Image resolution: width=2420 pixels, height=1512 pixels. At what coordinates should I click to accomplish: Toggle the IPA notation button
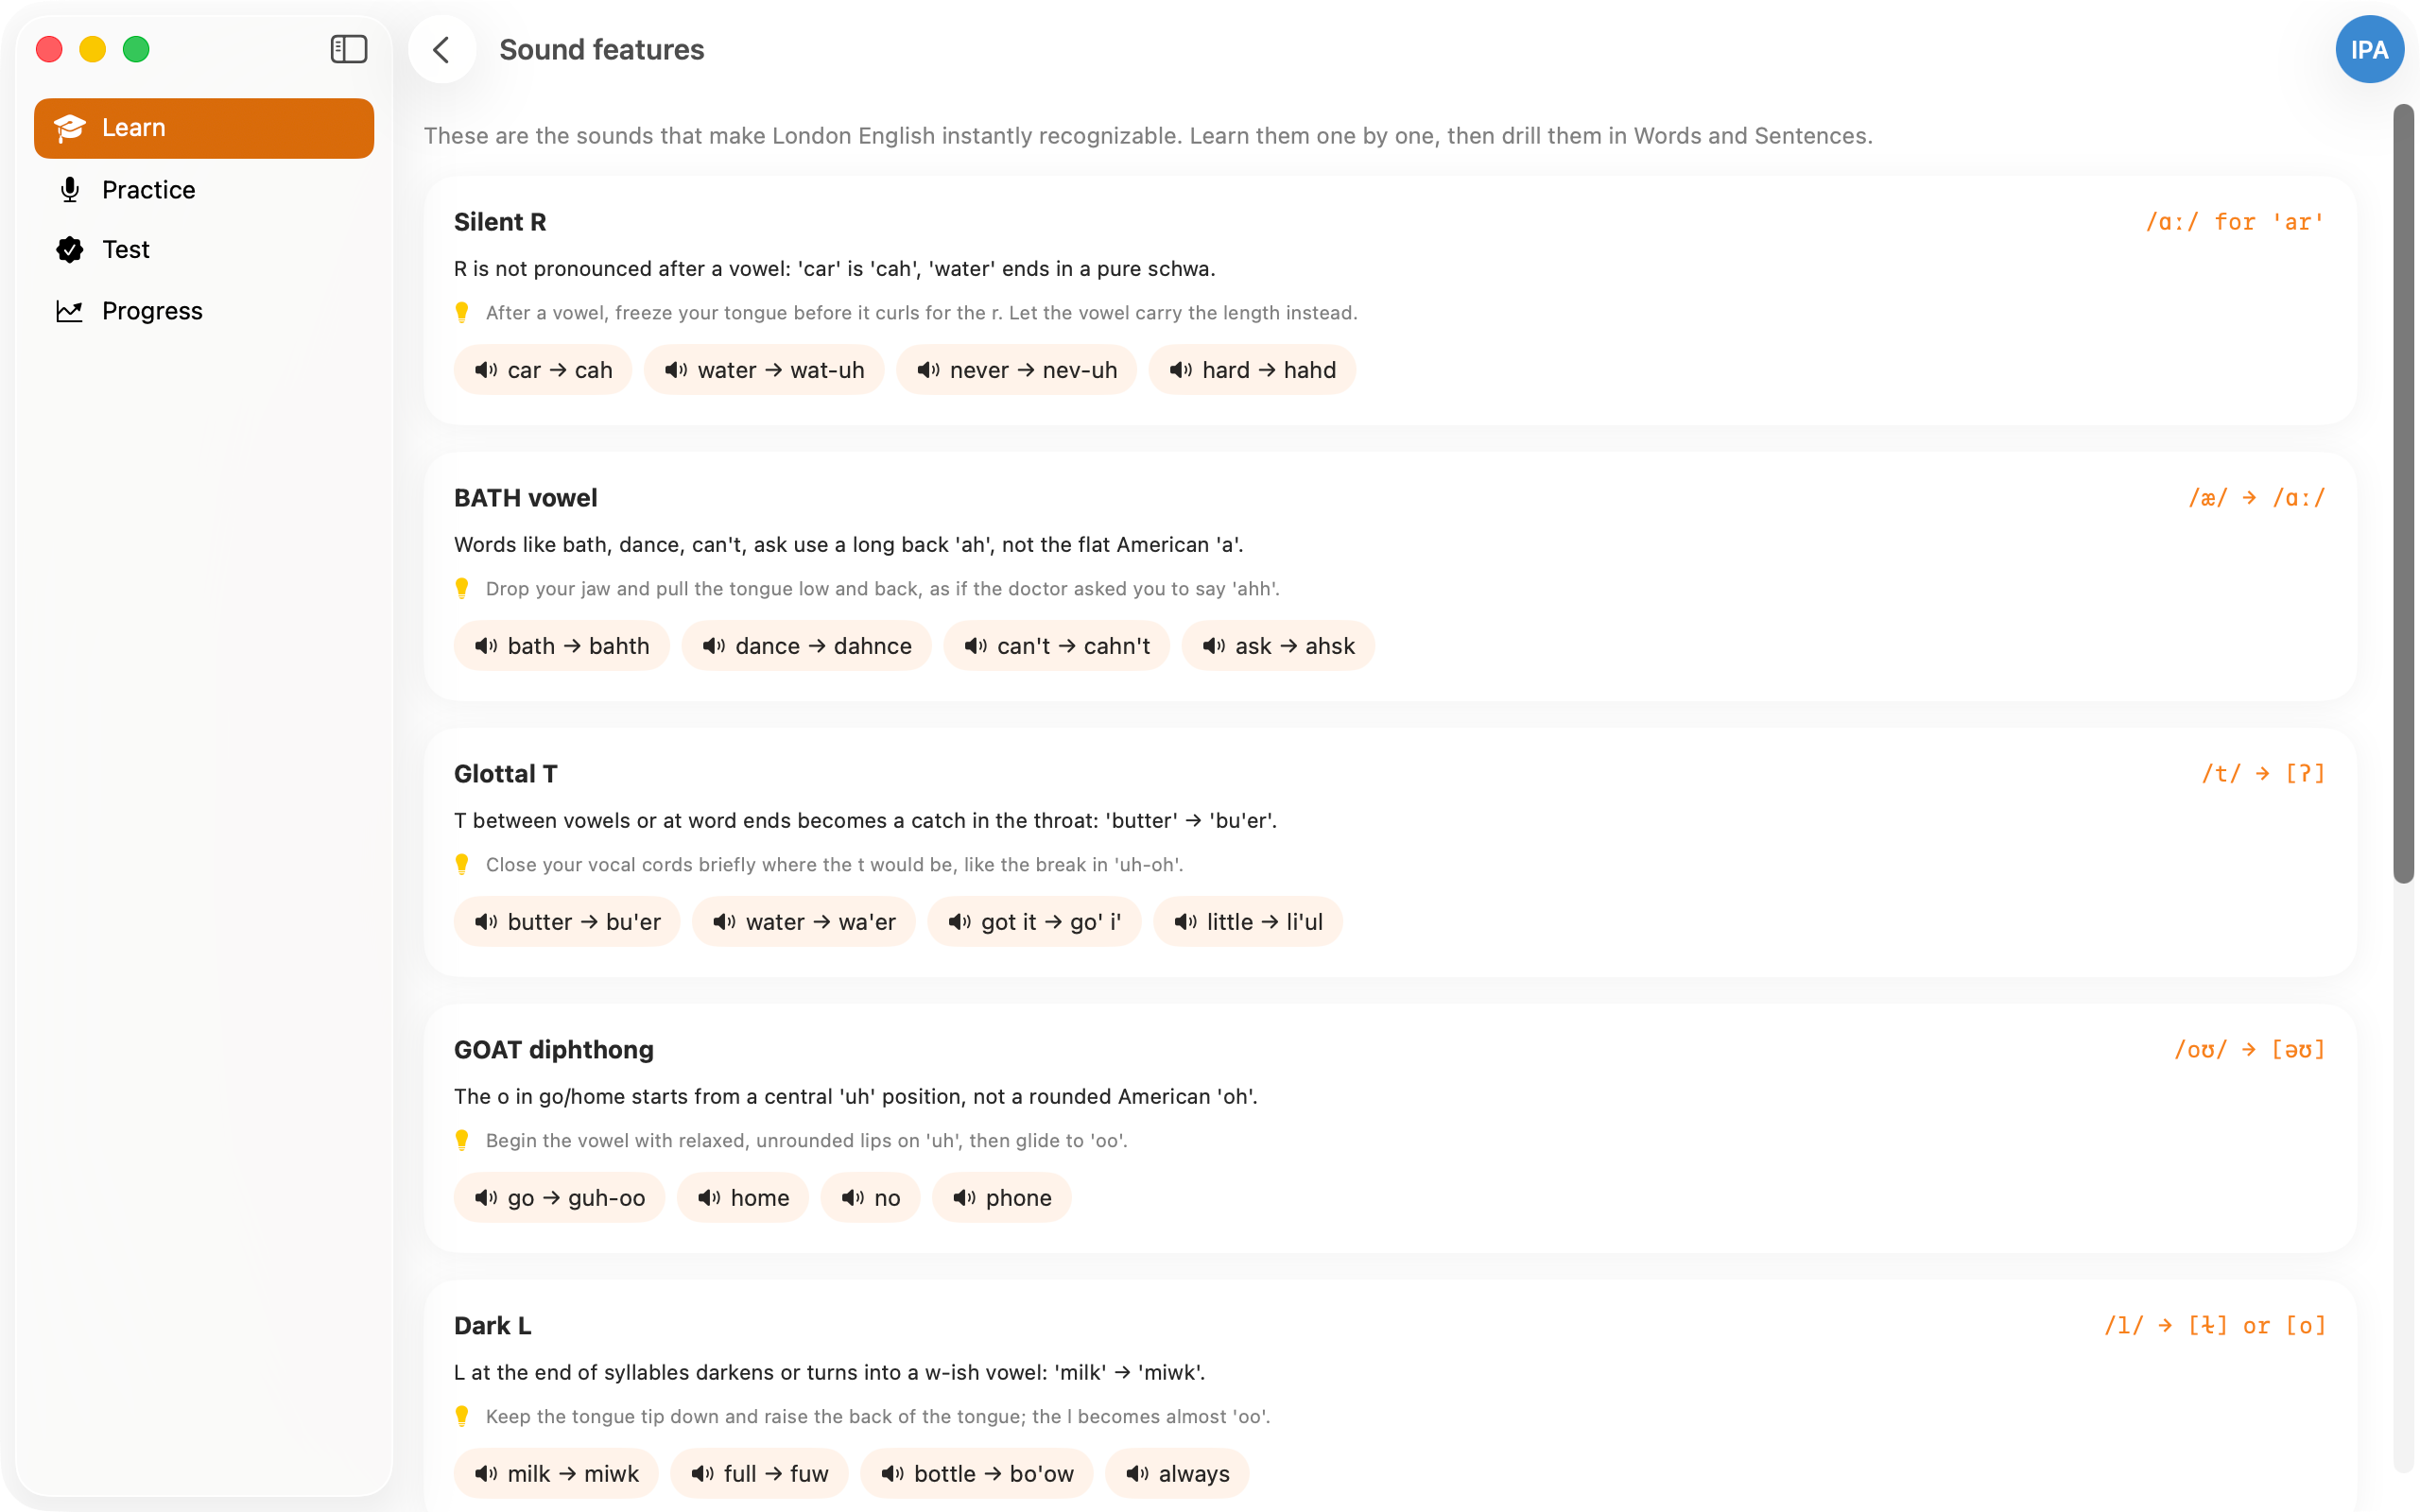[2368, 49]
